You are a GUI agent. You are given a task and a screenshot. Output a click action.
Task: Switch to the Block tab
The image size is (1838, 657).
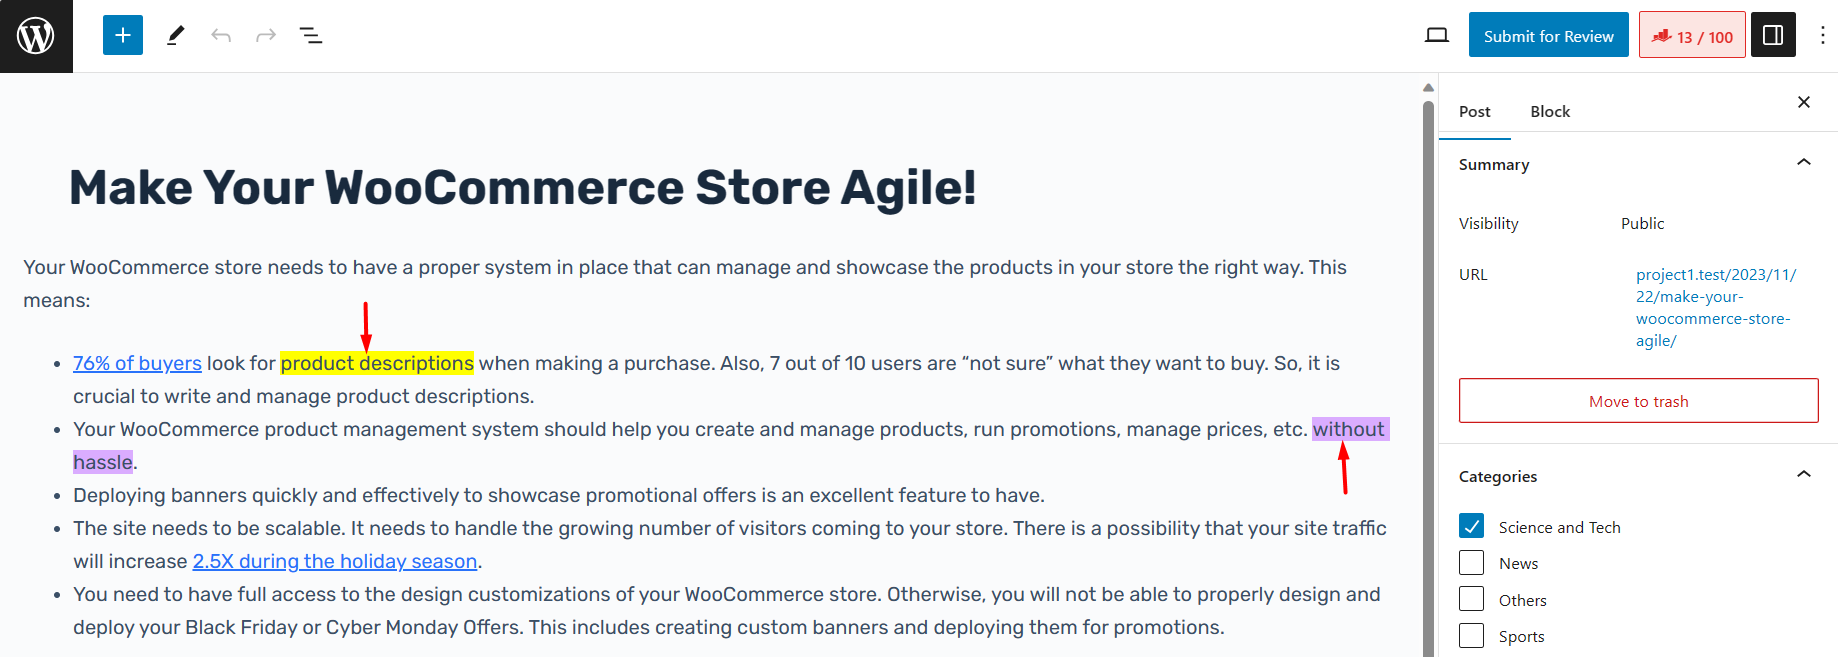tap(1550, 111)
